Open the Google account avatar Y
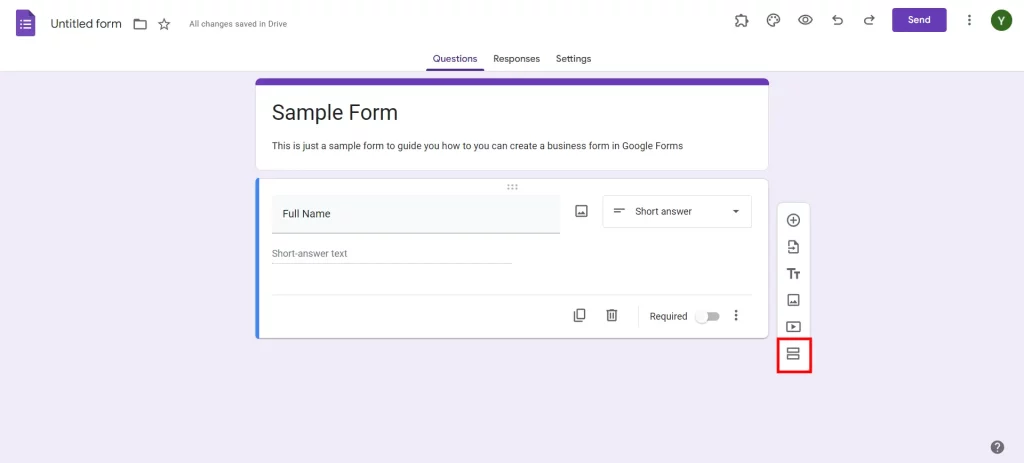Screen dimensions: 1024x463 coord(1000,20)
